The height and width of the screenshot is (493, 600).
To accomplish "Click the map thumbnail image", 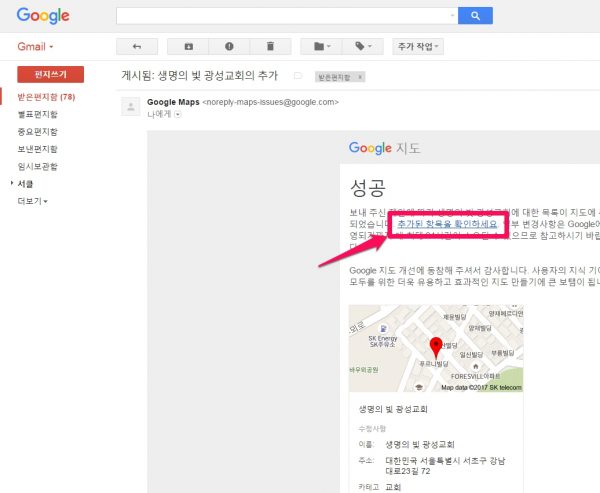I will point(436,348).
